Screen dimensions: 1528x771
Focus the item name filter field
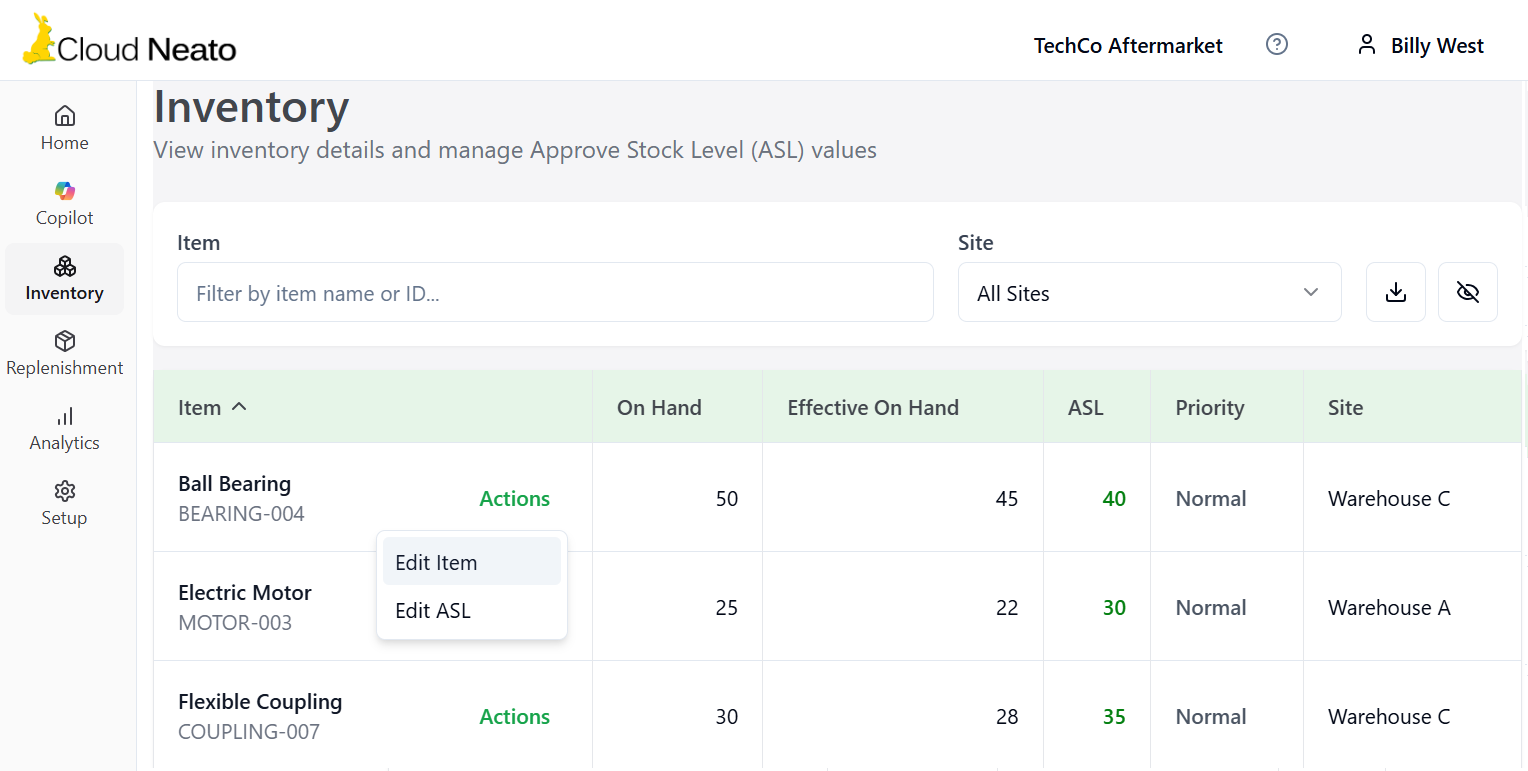pos(555,292)
